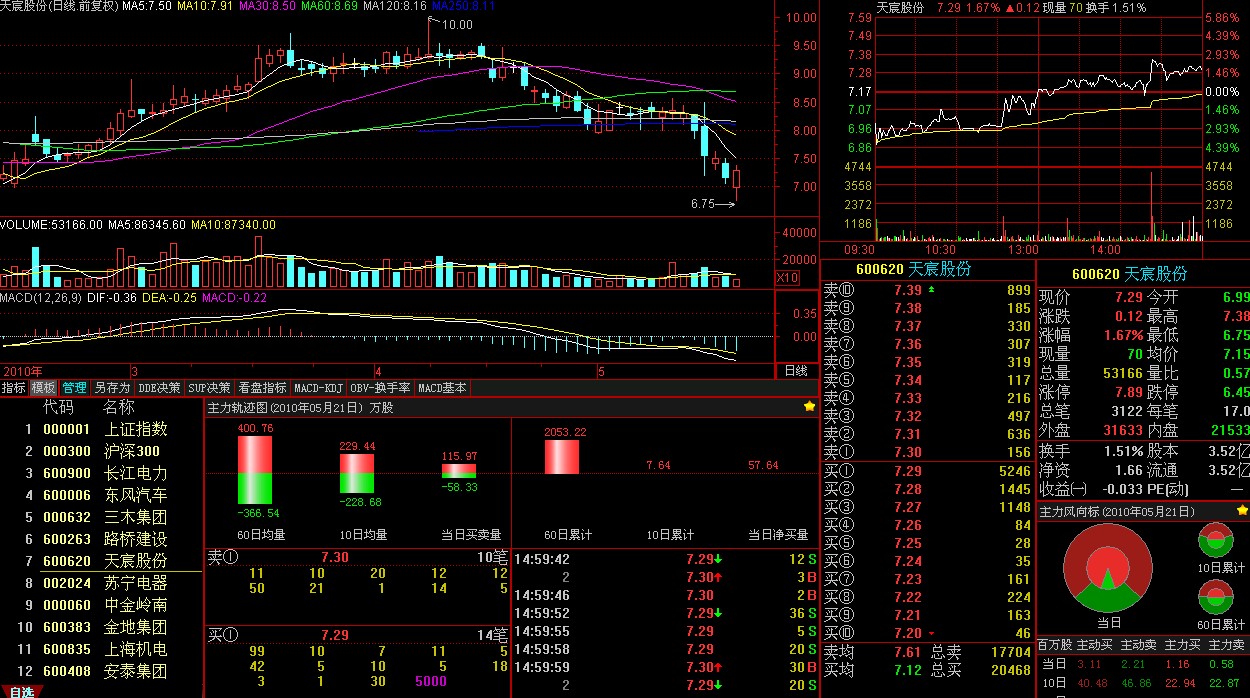Image resolution: width=1250 pixels, height=698 pixels.
Task: Click the 另存为 save-as button
Action: tap(112, 388)
